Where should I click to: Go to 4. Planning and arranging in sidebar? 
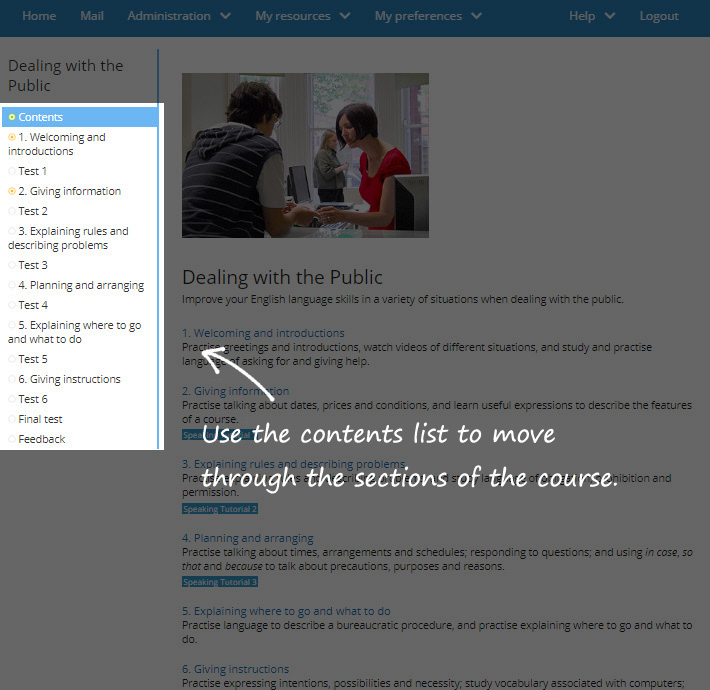coord(80,285)
